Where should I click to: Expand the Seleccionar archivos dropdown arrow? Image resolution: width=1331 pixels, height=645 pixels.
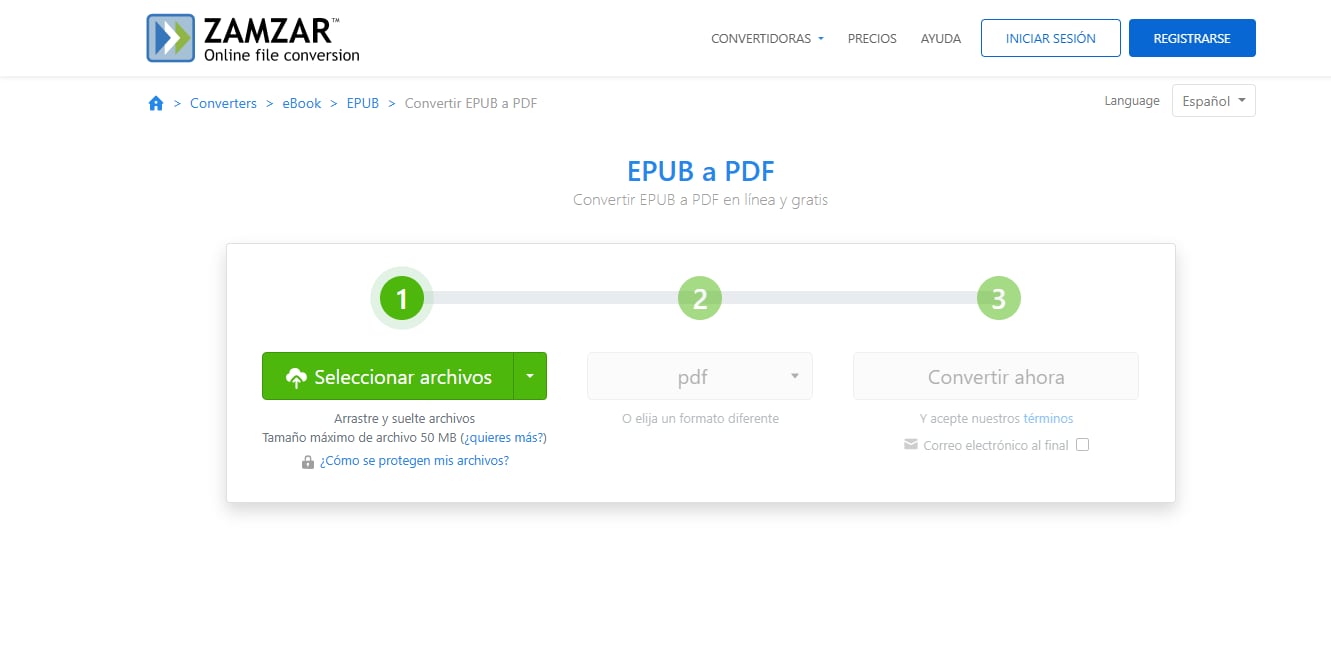tap(530, 376)
